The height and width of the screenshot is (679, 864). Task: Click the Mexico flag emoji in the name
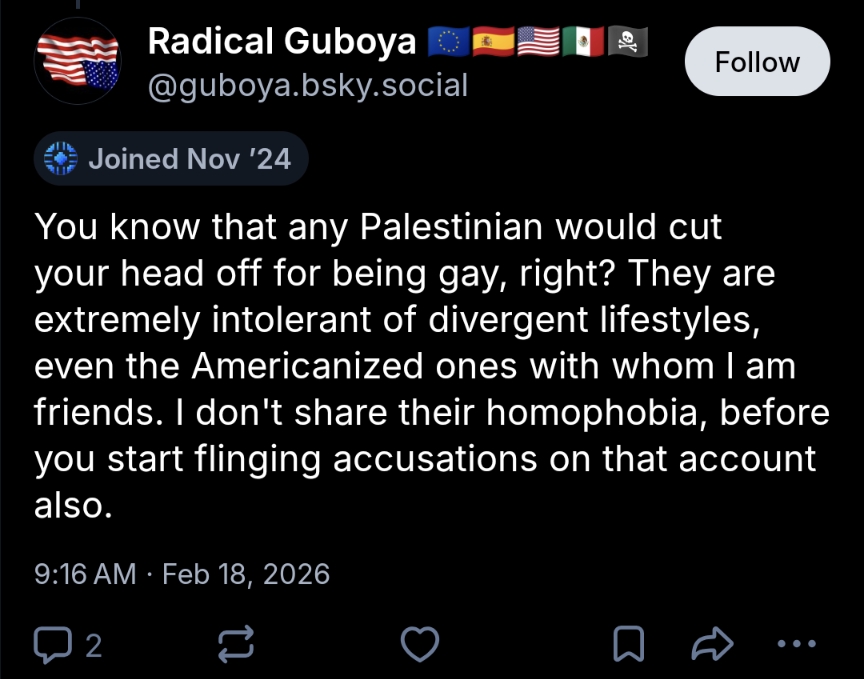(582, 42)
